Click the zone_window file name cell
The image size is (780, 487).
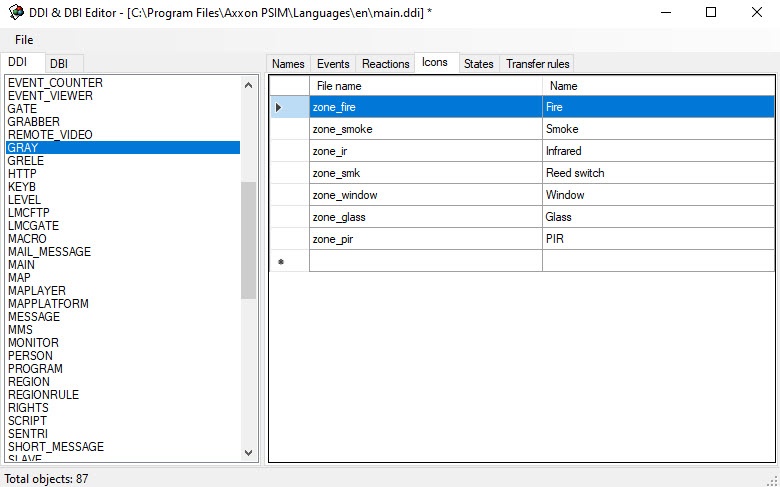tap(426, 195)
